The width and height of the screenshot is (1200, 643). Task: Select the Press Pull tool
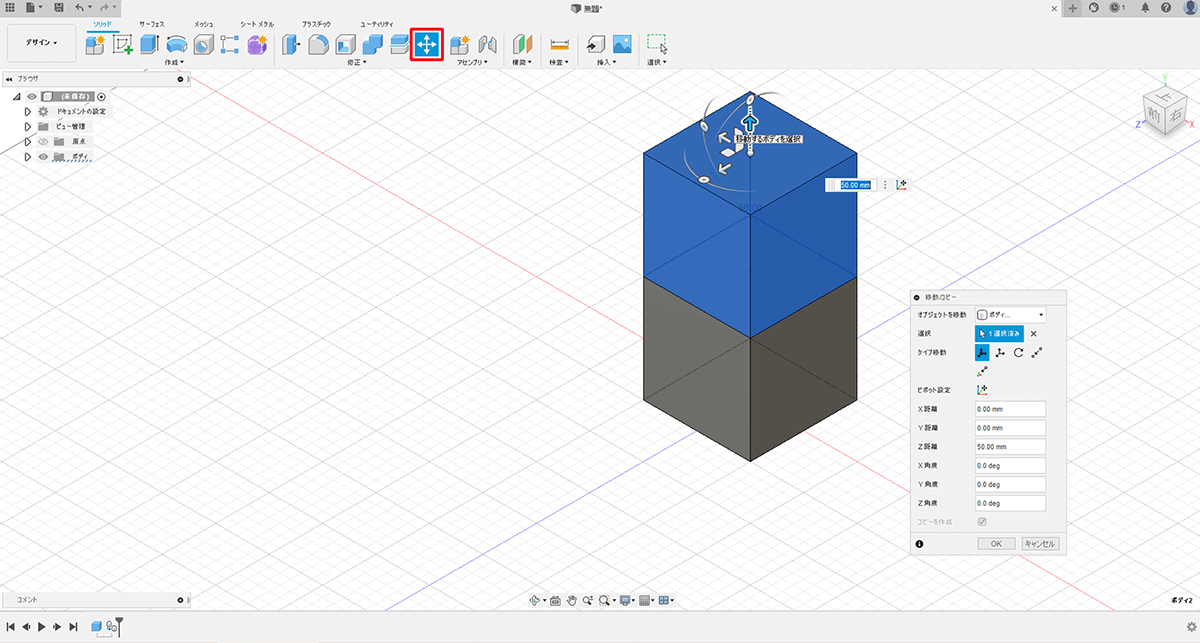291,44
